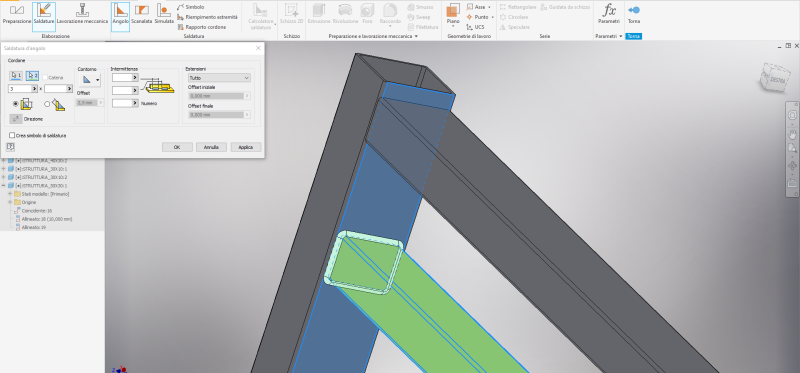The image size is (800, 373).
Task: Open the arrow of the Numero field
Action: pyautogui.click(x=135, y=103)
